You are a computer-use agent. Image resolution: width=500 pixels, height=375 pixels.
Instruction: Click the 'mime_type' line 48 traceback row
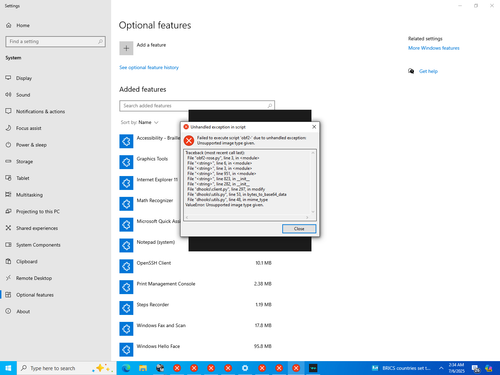(x=227, y=200)
